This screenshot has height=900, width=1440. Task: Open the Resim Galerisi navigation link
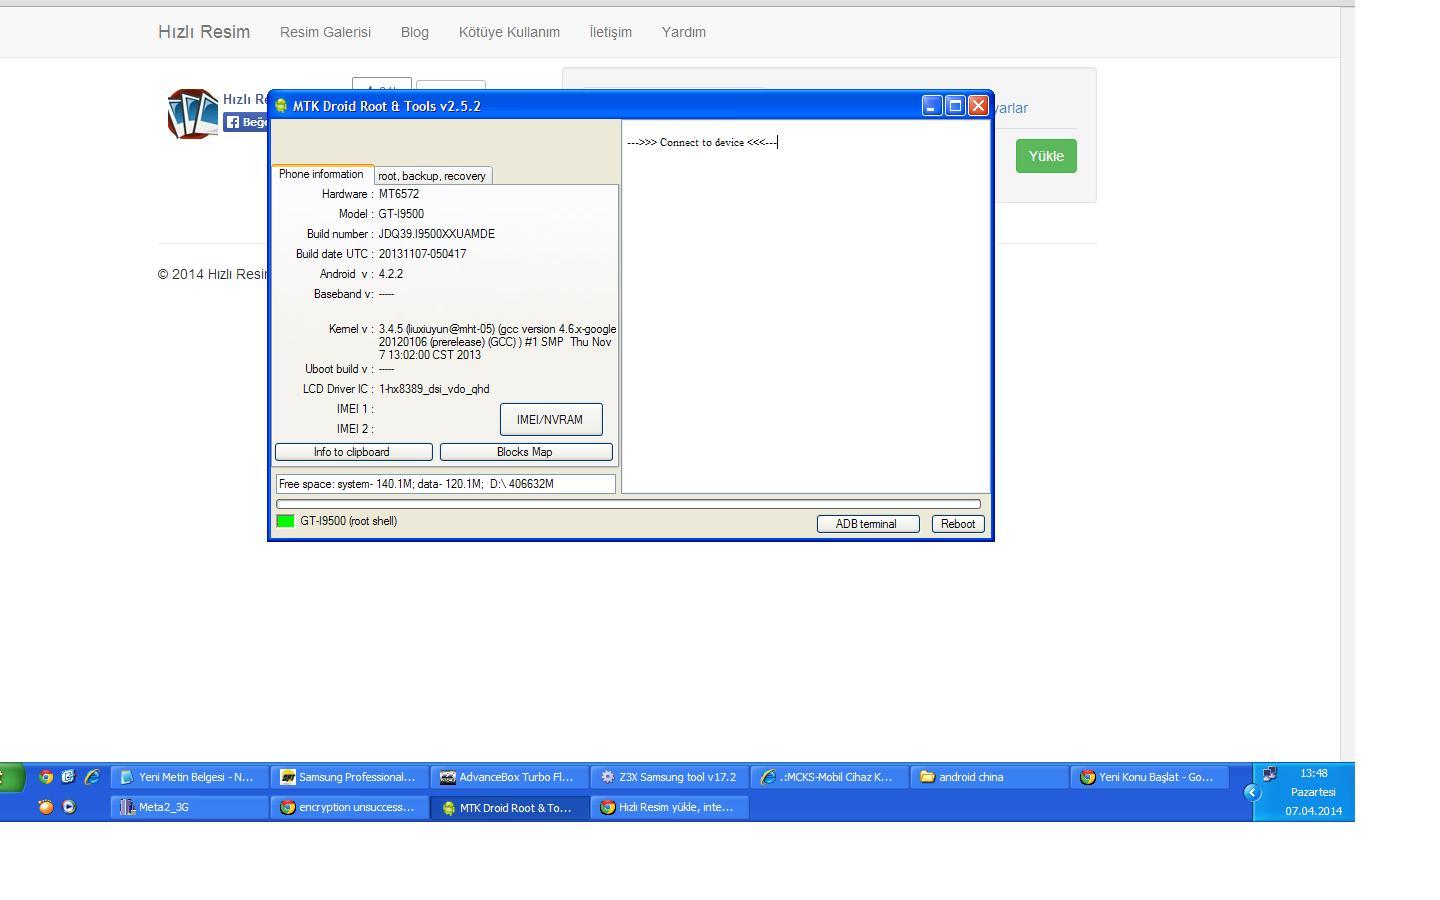tap(325, 32)
